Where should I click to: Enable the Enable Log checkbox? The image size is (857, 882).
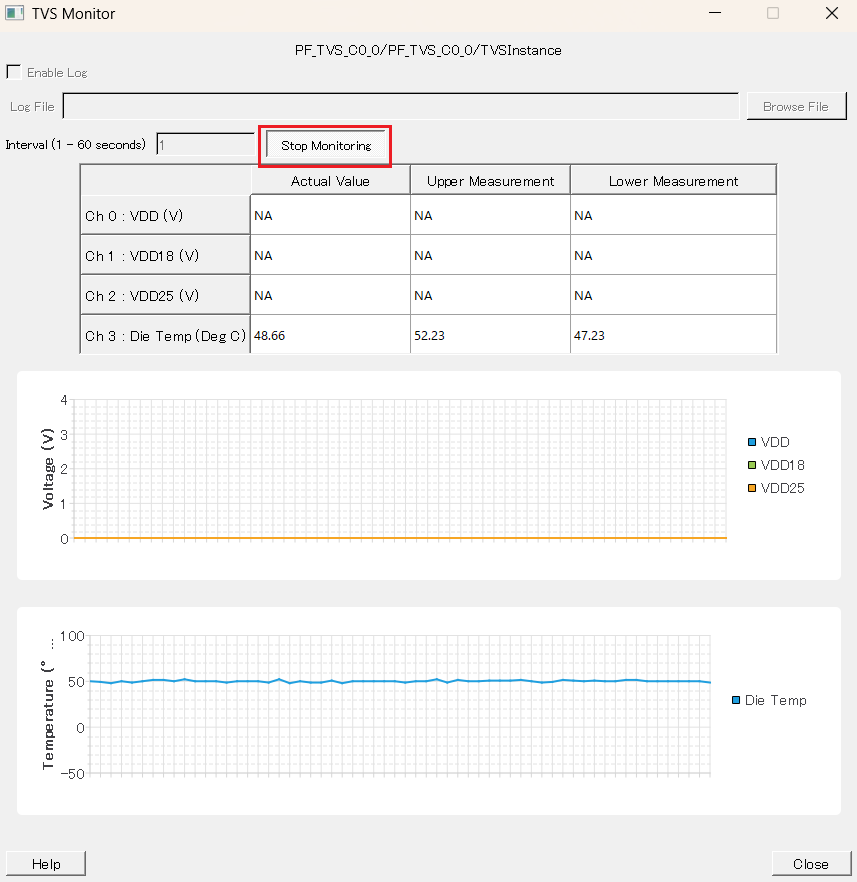pyautogui.click(x=14, y=72)
